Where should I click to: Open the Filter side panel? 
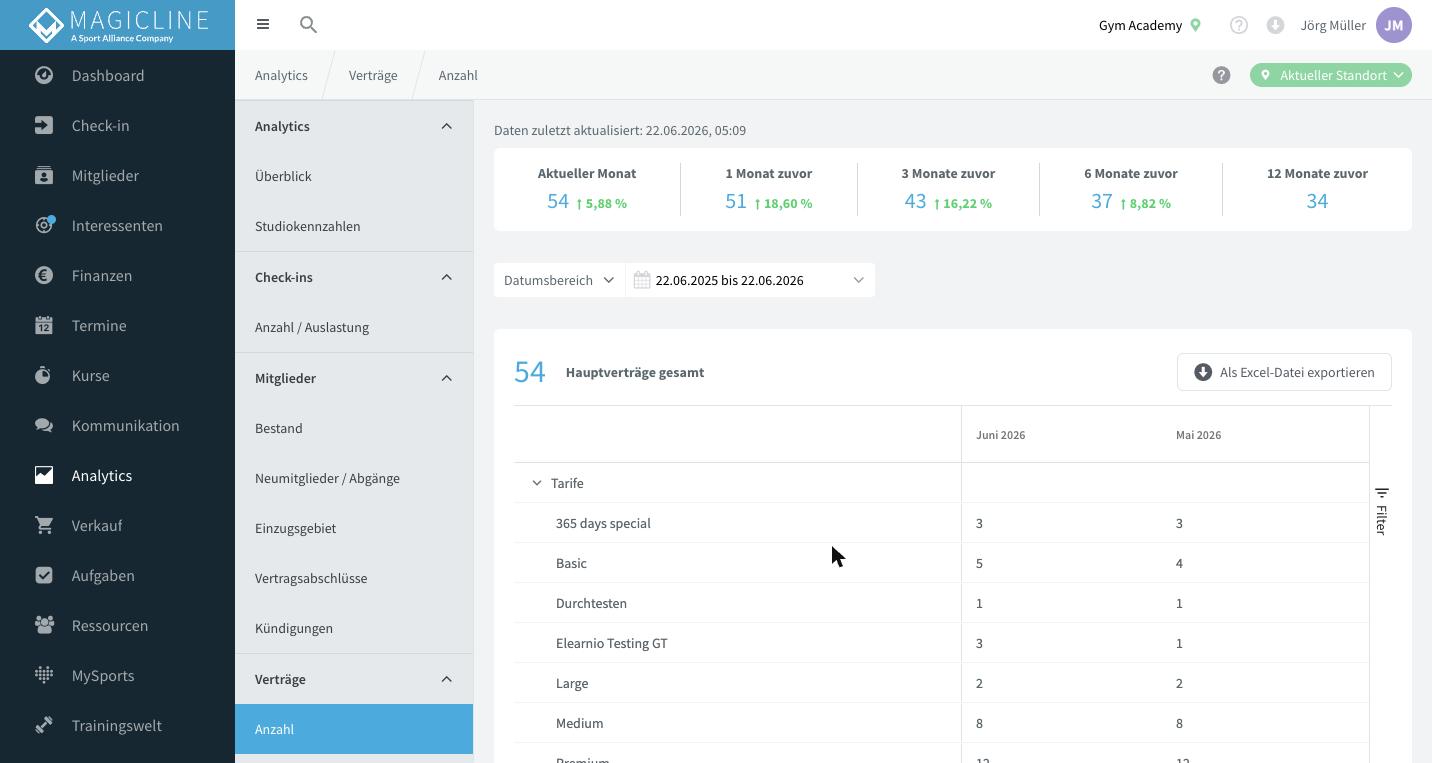click(1381, 511)
